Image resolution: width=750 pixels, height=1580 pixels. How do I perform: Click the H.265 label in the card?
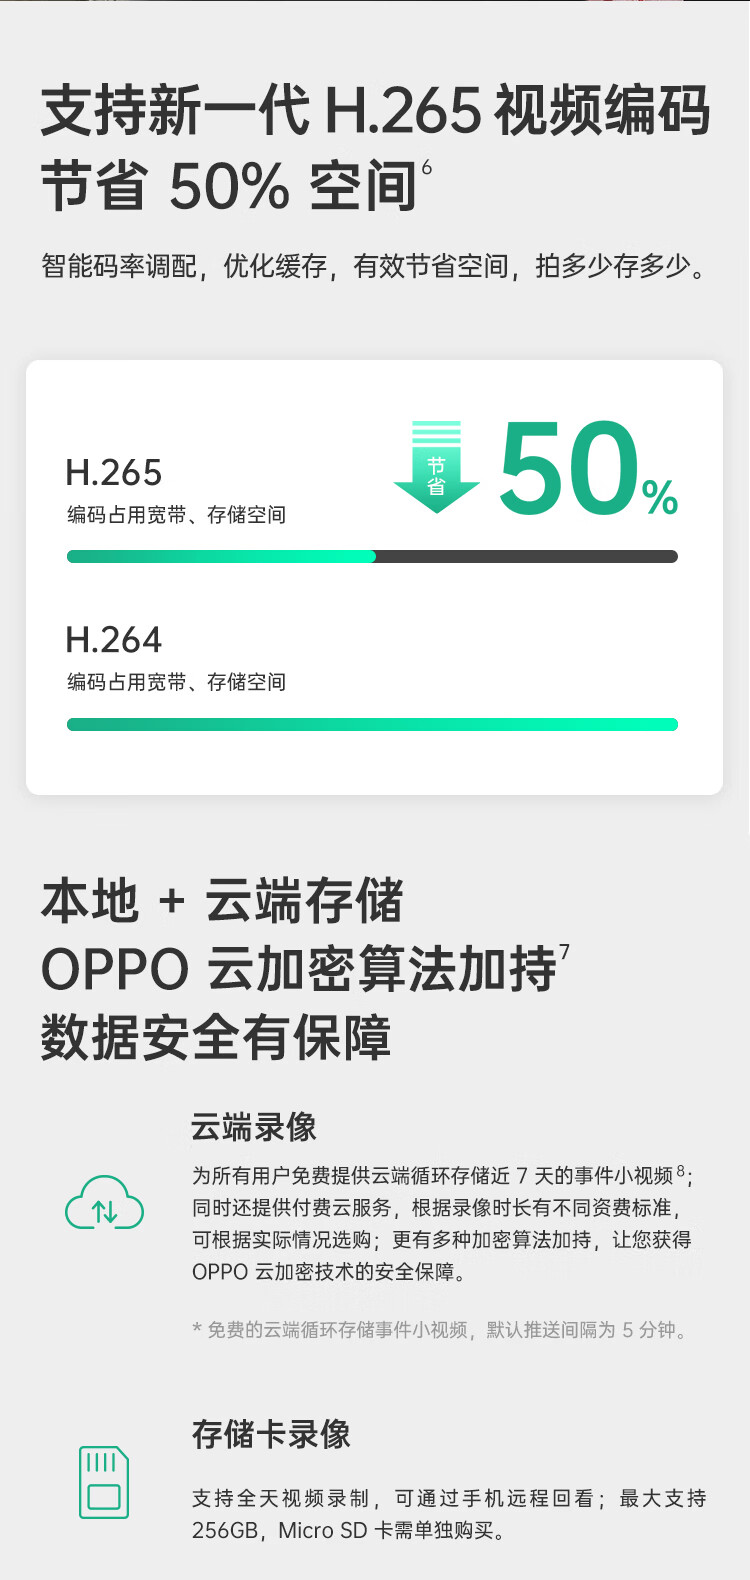(113, 472)
